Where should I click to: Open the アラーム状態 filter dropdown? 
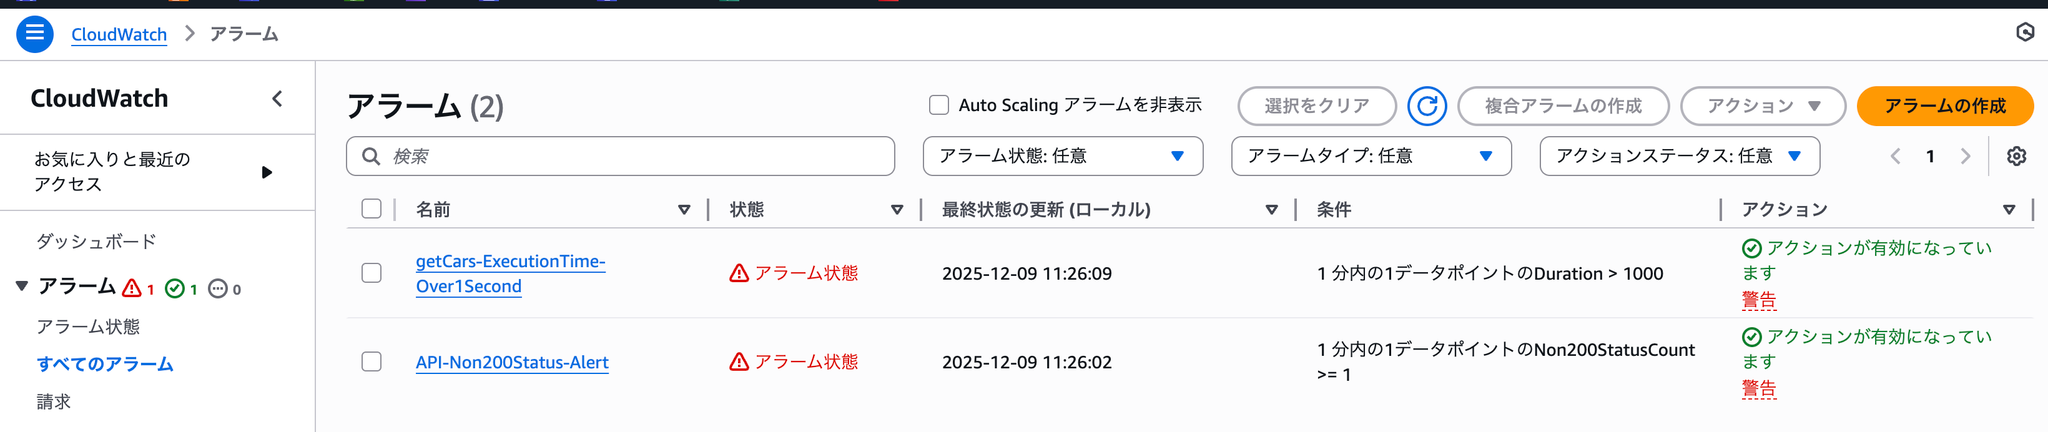[x=1062, y=156]
